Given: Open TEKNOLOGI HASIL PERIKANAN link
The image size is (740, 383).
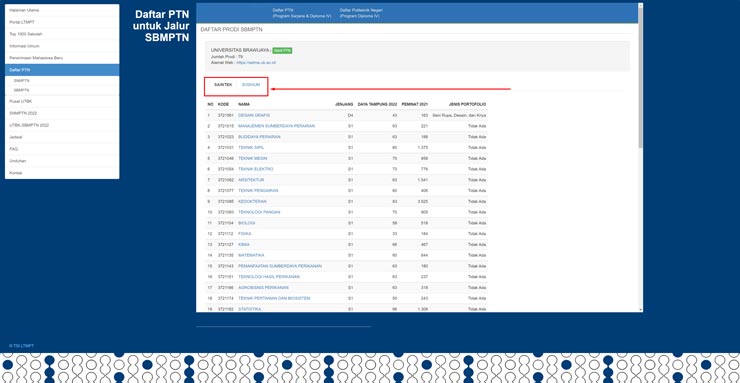Looking at the screenshot, I should [x=269, y=277].
